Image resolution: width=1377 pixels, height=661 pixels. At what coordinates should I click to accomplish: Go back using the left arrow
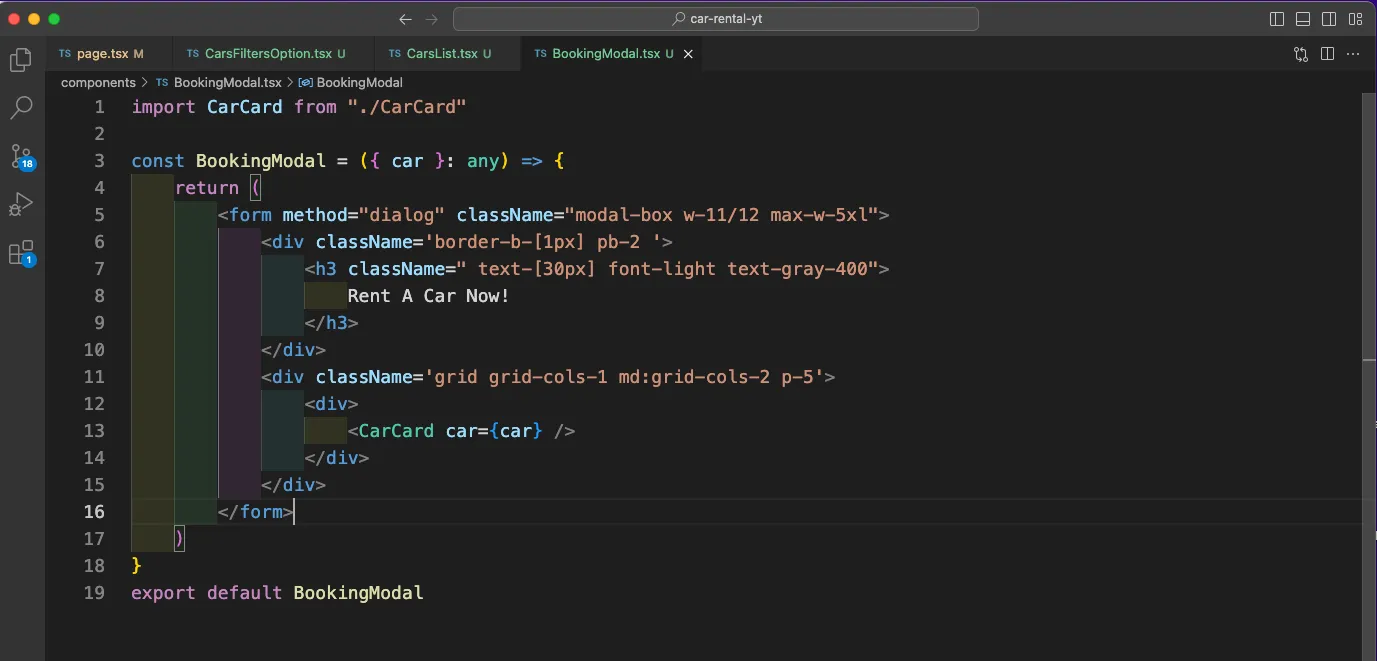[405, 19]
